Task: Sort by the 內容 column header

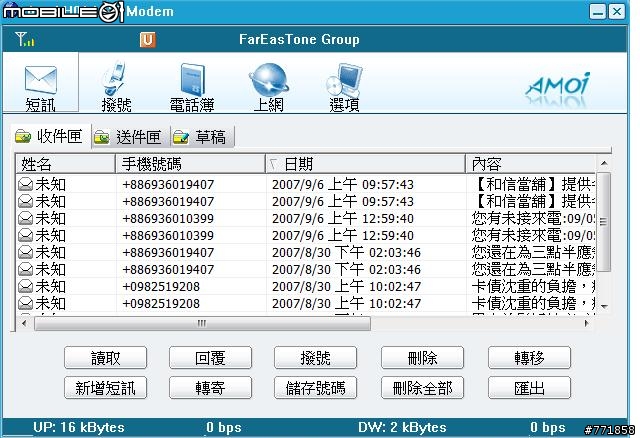Action: (531, 164)
